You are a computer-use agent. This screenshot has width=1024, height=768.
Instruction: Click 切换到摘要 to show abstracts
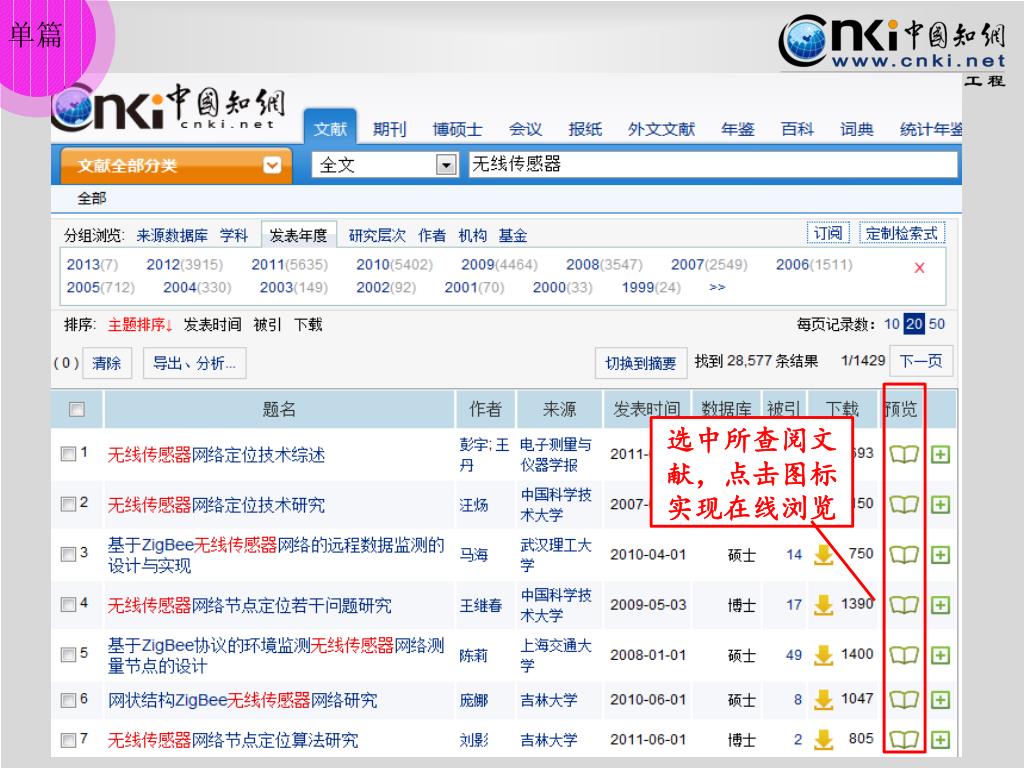[x=641, y=363]
